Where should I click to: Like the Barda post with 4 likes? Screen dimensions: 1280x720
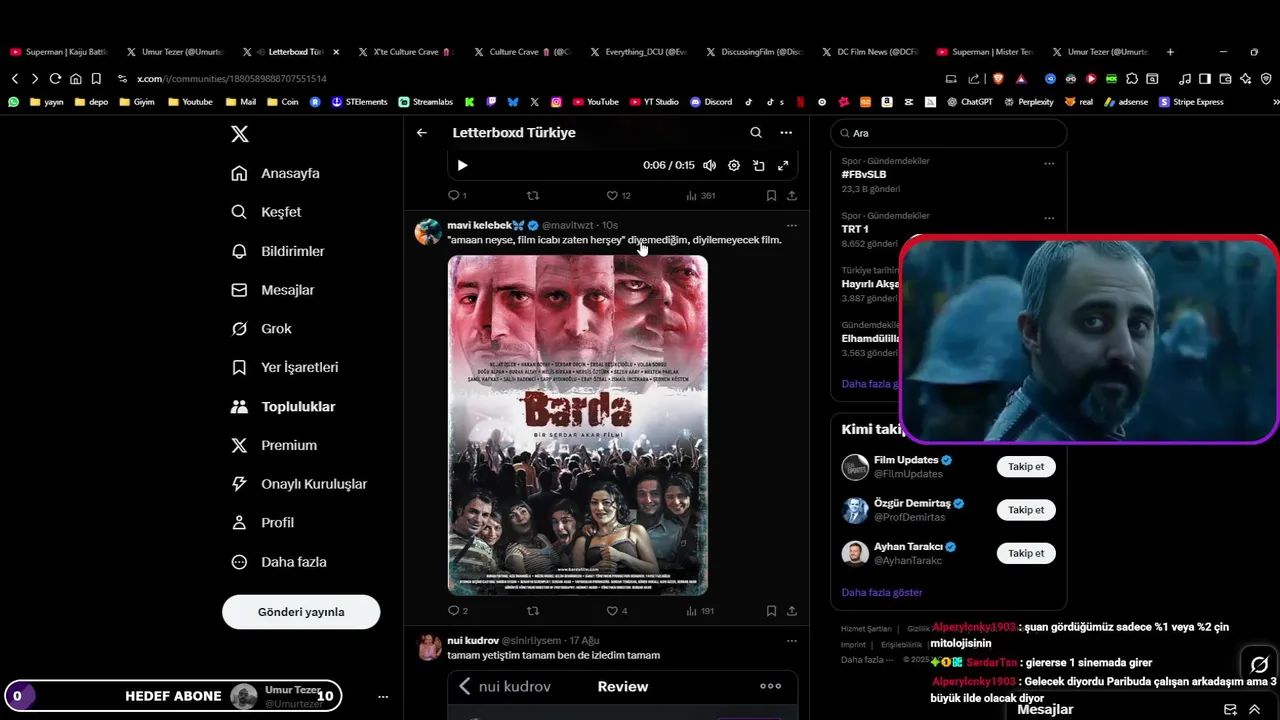(x=617, y=610)
